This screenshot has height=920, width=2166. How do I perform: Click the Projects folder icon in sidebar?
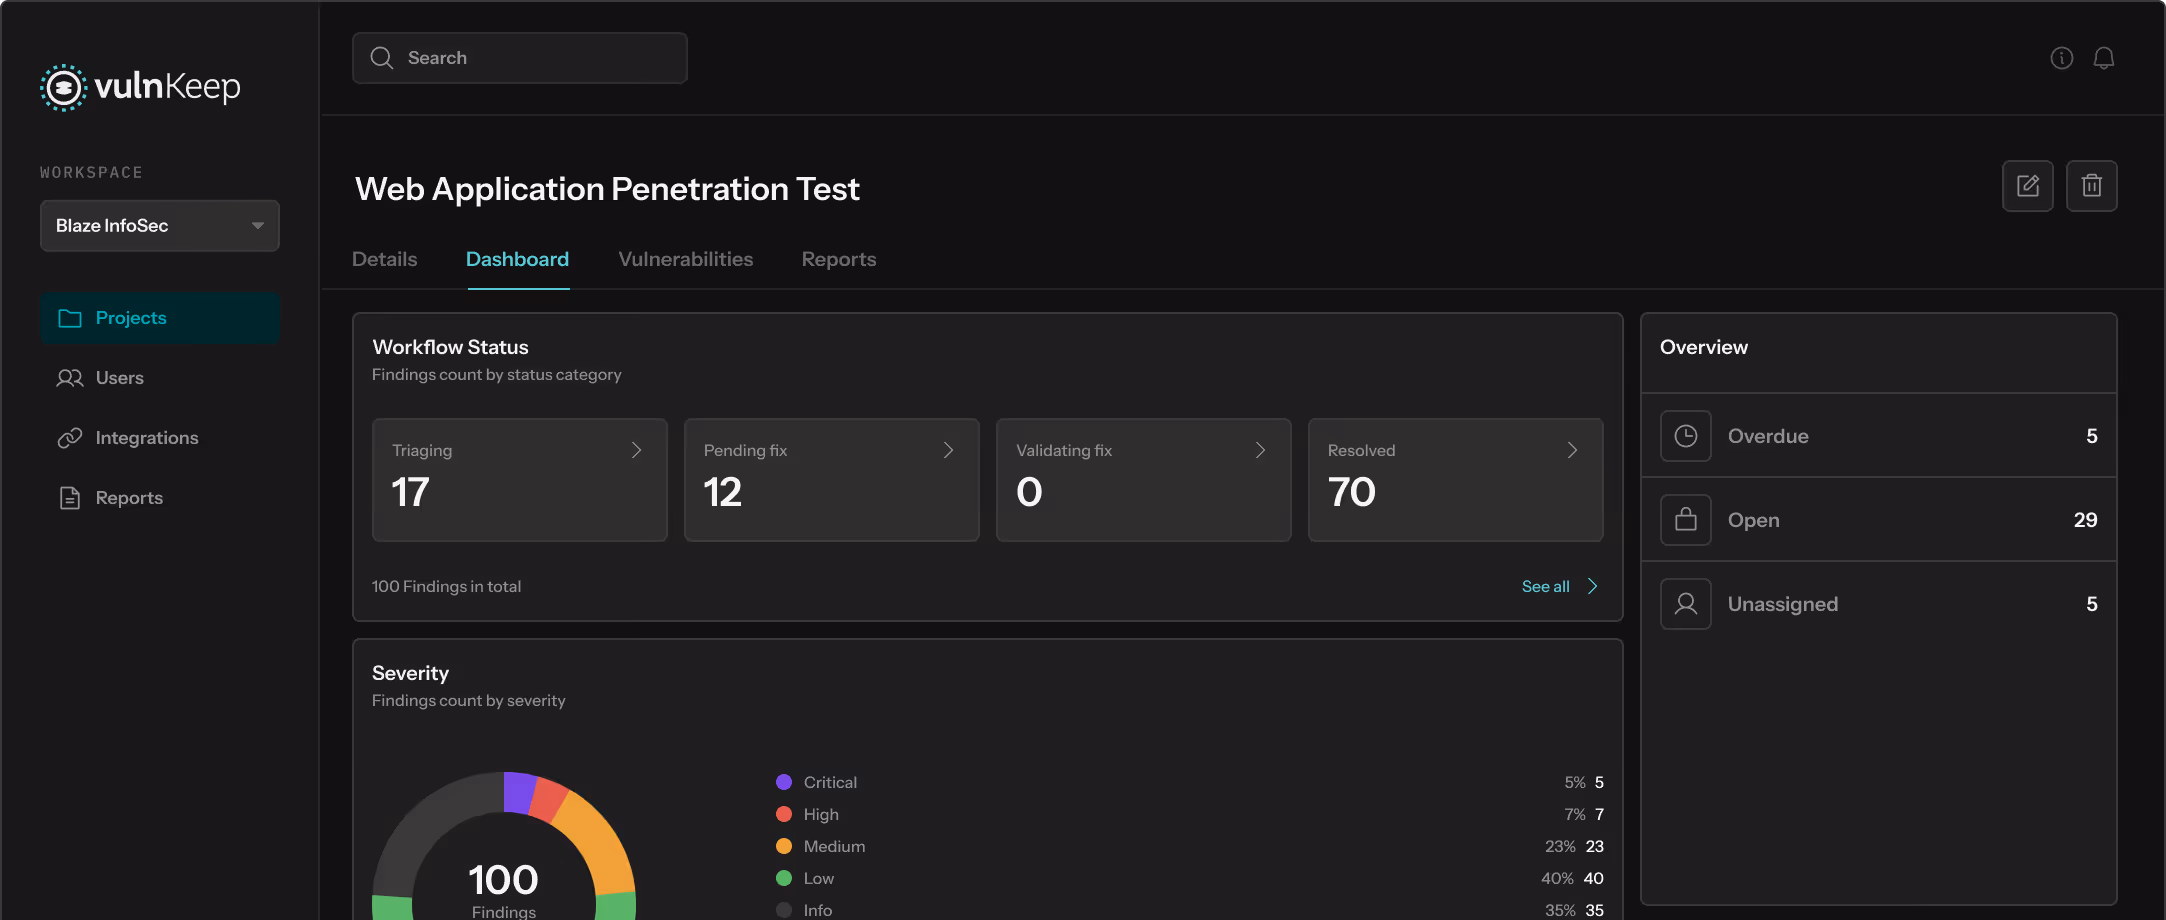pos(70,318)
